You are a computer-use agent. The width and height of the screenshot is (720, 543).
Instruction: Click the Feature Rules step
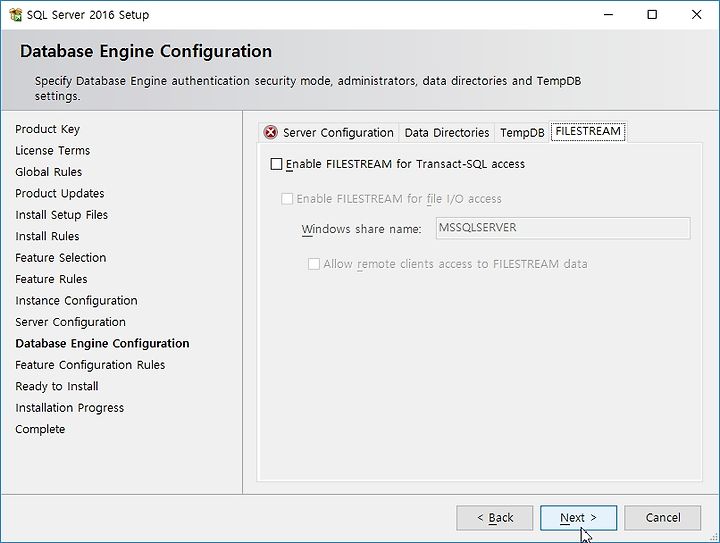pyautogui.click(x=51, y=279)
